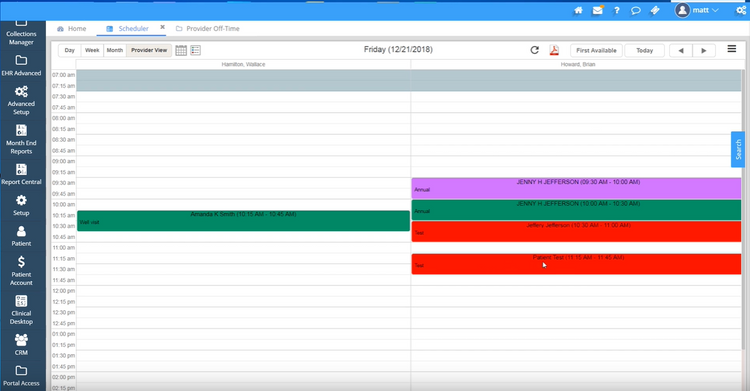Click the help question mark icon
Image resolution: width=750 pixels, height=391 pixels.
tap(617, 10)
